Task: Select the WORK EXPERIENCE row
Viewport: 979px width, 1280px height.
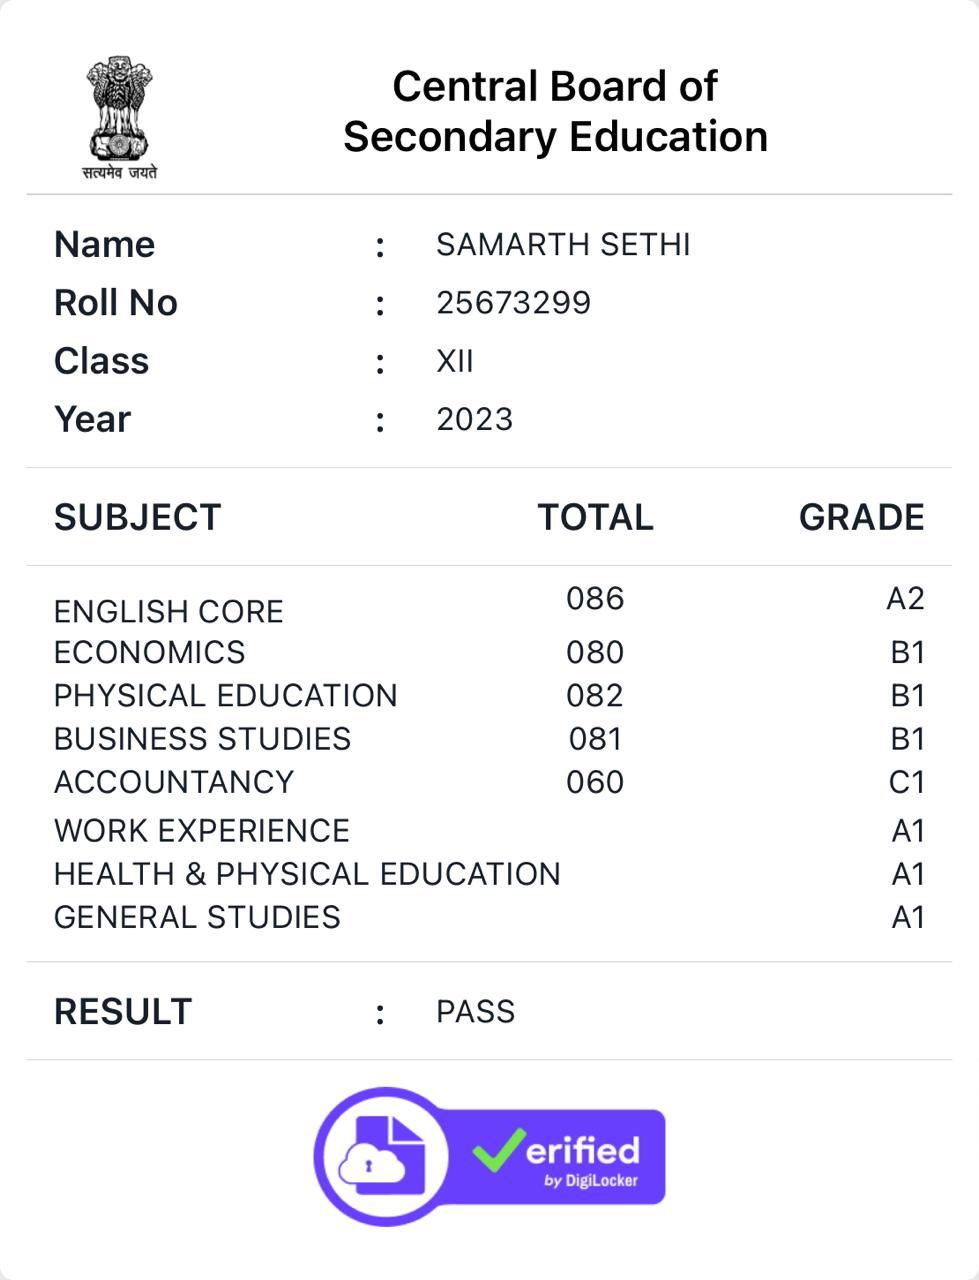Action: (x=489, y=831)
